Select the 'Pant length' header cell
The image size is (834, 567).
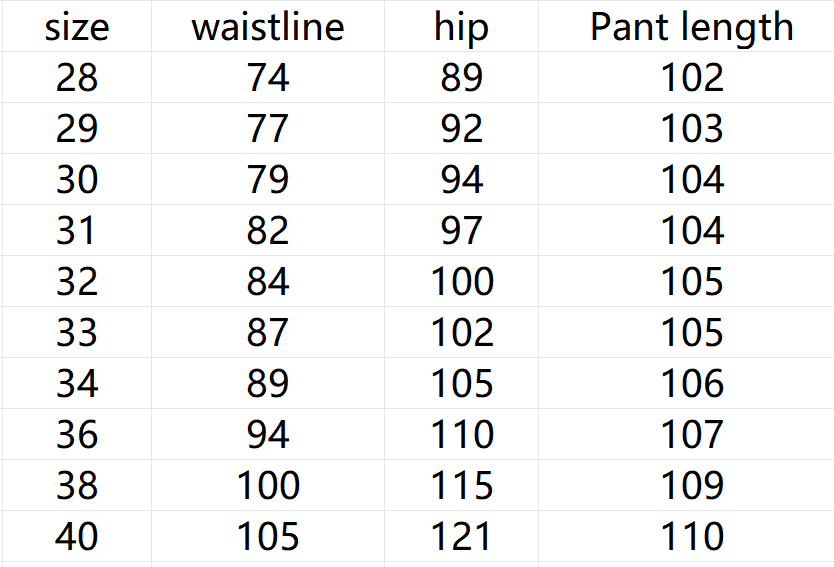pyautogui.click(x=691, y=27)
